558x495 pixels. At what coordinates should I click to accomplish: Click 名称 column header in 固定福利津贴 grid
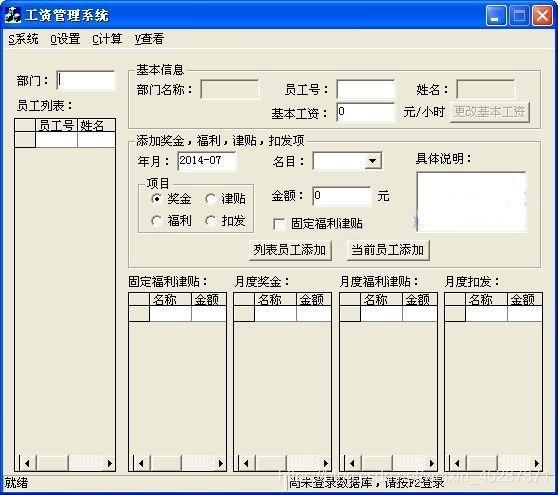(x=170, y=299)
